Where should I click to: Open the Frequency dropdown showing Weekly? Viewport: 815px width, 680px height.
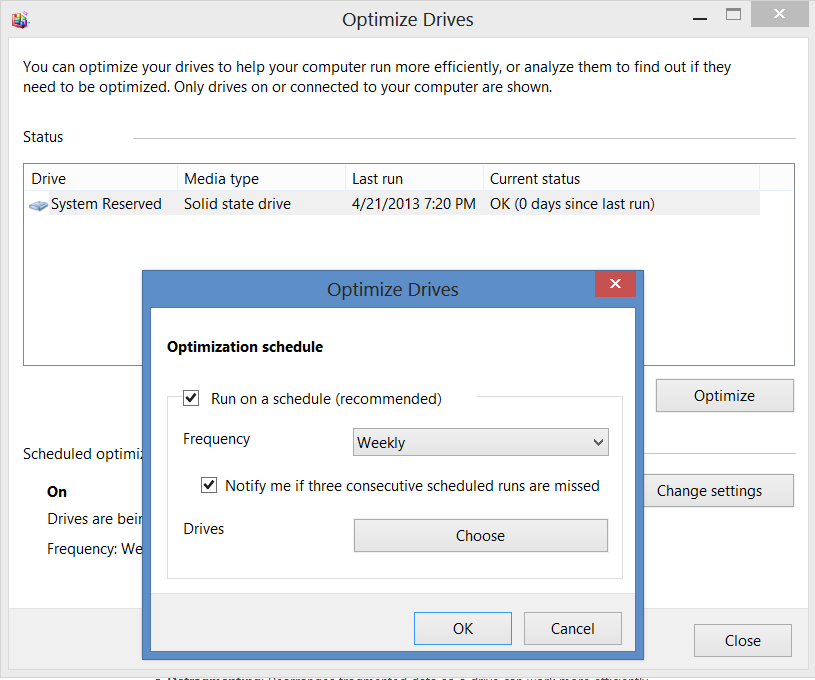pyautogui.click(x=481, y=442)
